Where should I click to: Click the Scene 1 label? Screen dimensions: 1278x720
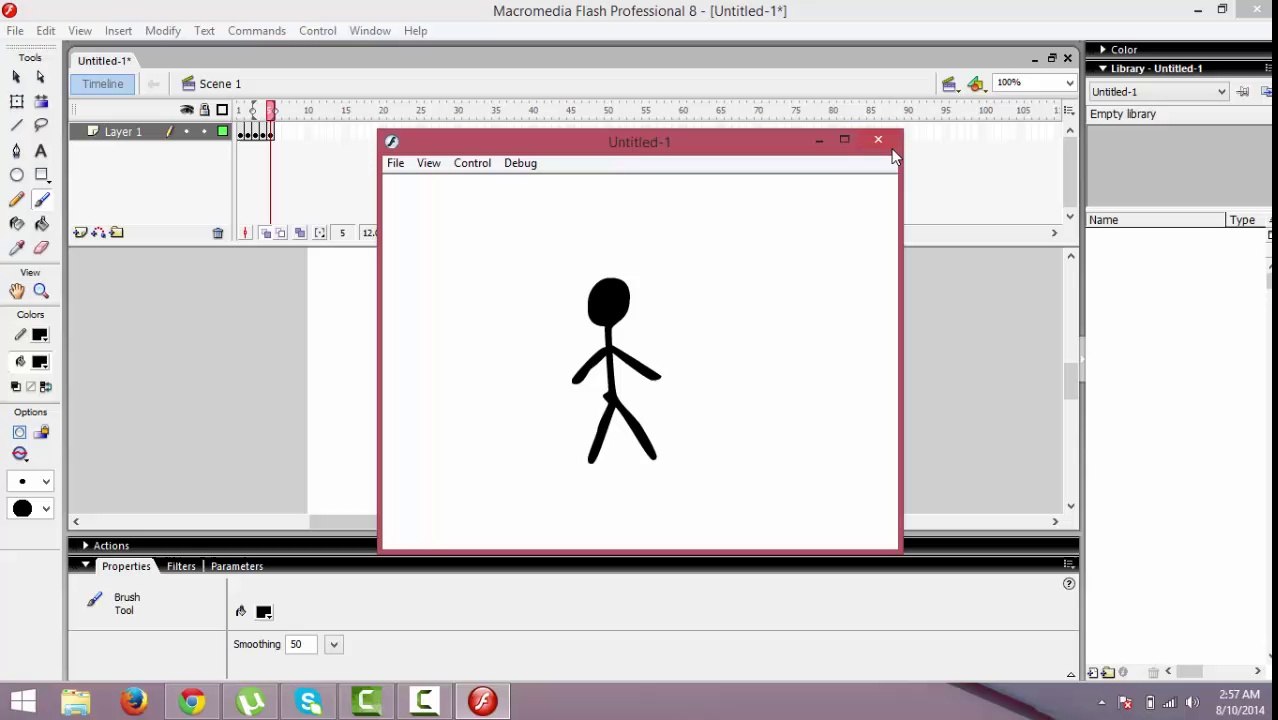(220, 84)
